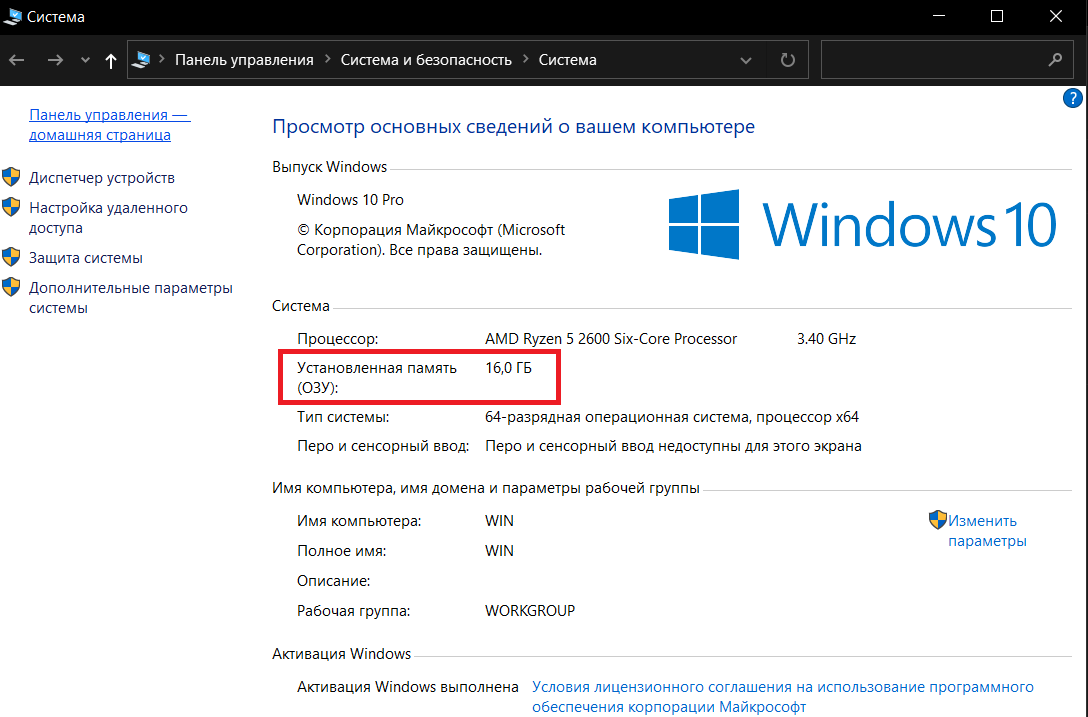Open Диспетчер устройств link

102,178
